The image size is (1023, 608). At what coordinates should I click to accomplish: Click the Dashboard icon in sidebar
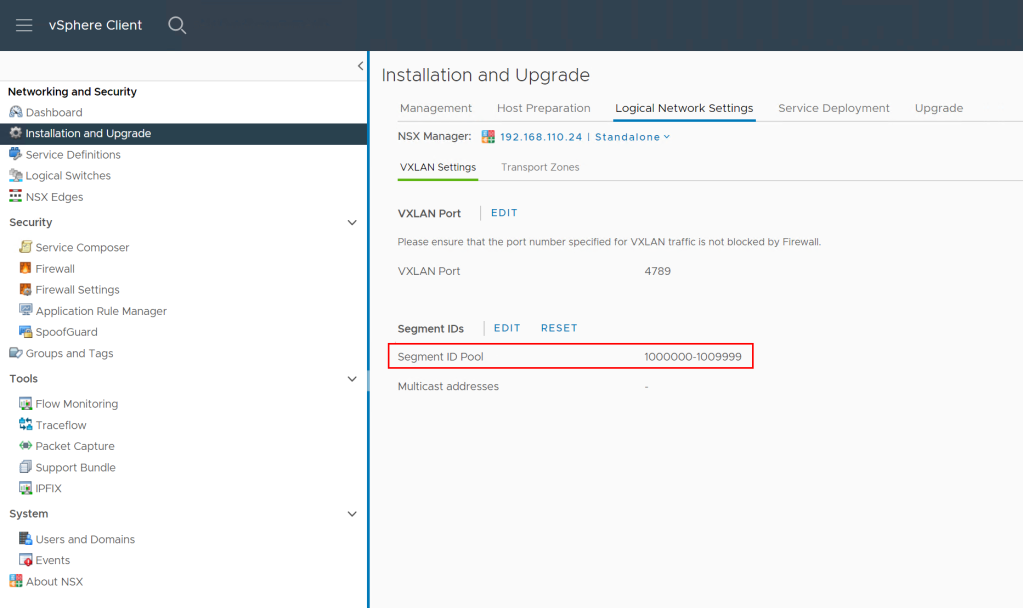coord(15,112)
